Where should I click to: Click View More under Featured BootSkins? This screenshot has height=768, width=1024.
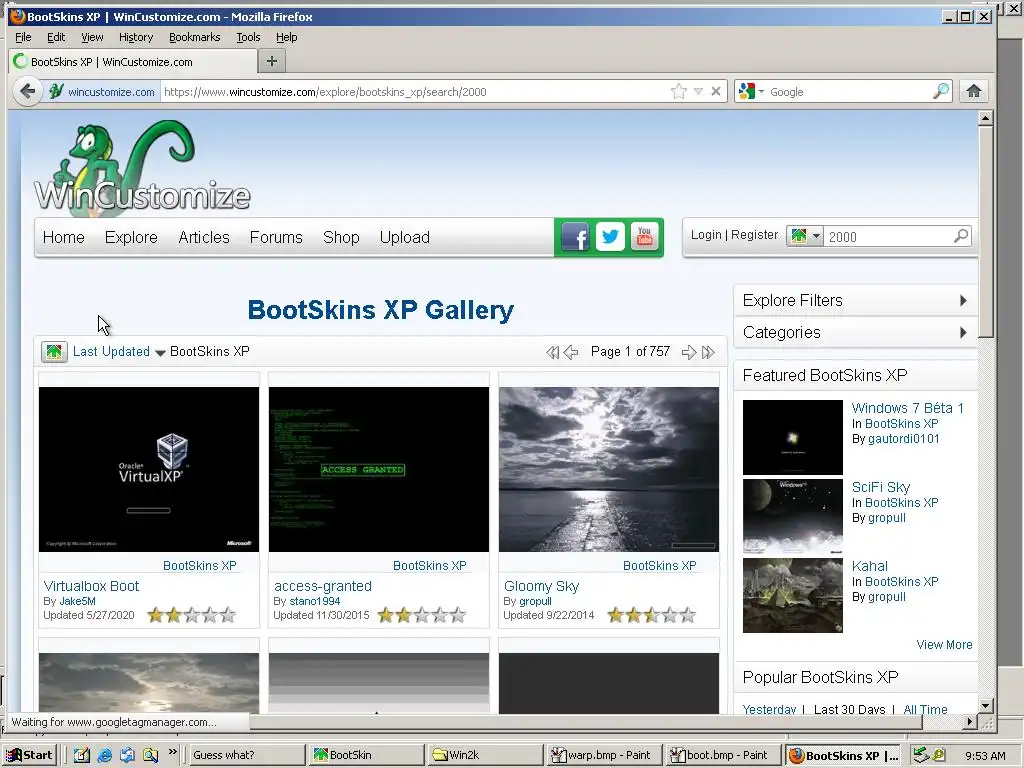(944, 645)
